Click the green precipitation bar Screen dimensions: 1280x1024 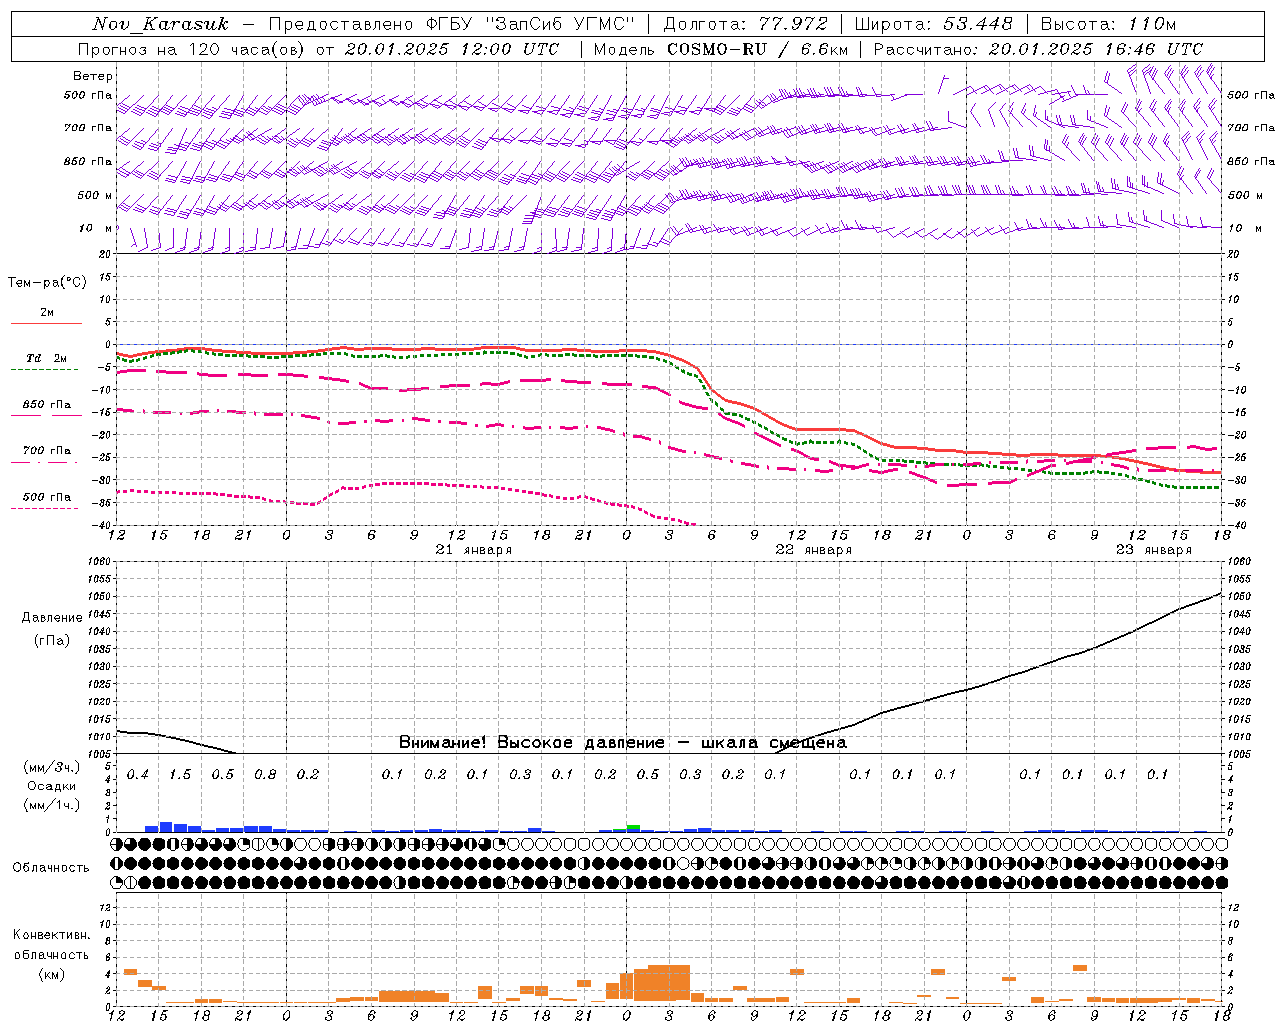pyautogui.click(x=633, y=827)
